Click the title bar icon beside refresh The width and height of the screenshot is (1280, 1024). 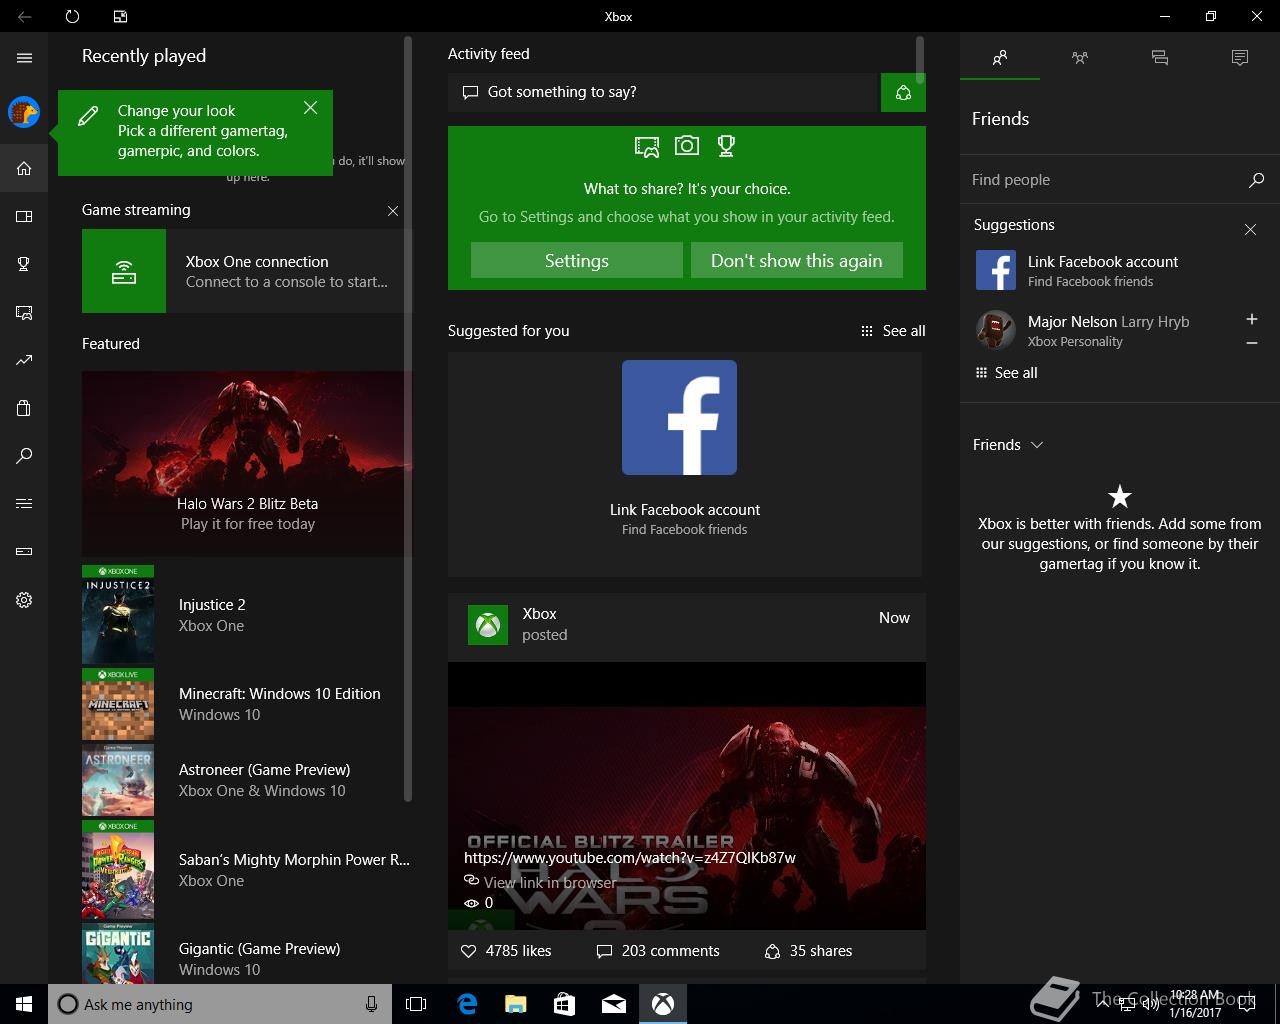(x=120, y=16)
